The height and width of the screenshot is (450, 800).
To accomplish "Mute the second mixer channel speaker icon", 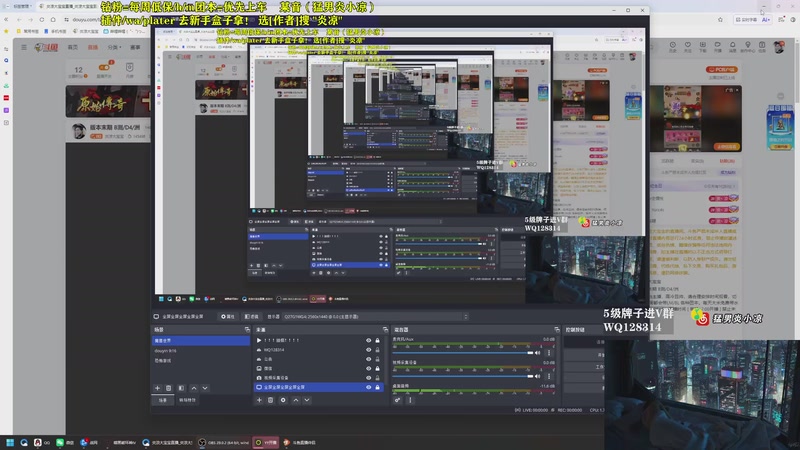I will [537, 376].
